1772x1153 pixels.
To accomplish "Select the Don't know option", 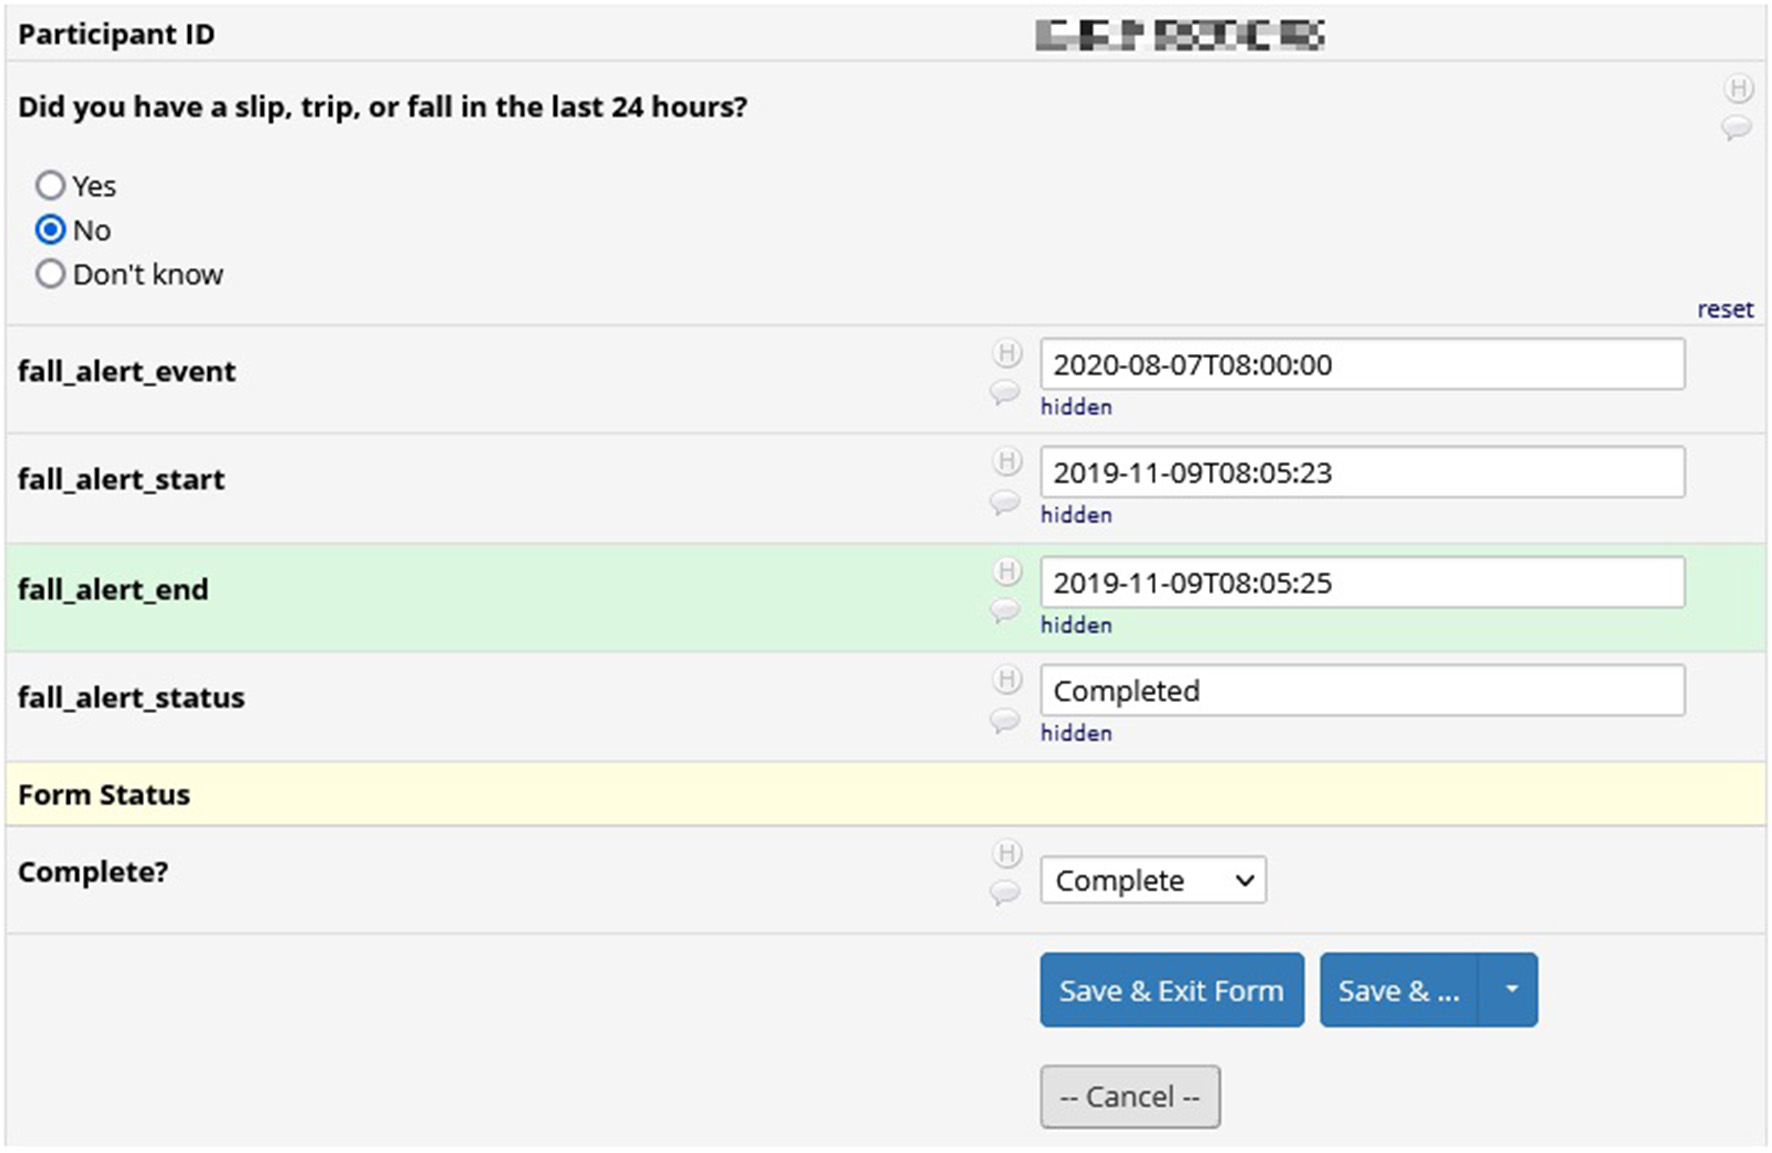I will (x=50, y=274).
